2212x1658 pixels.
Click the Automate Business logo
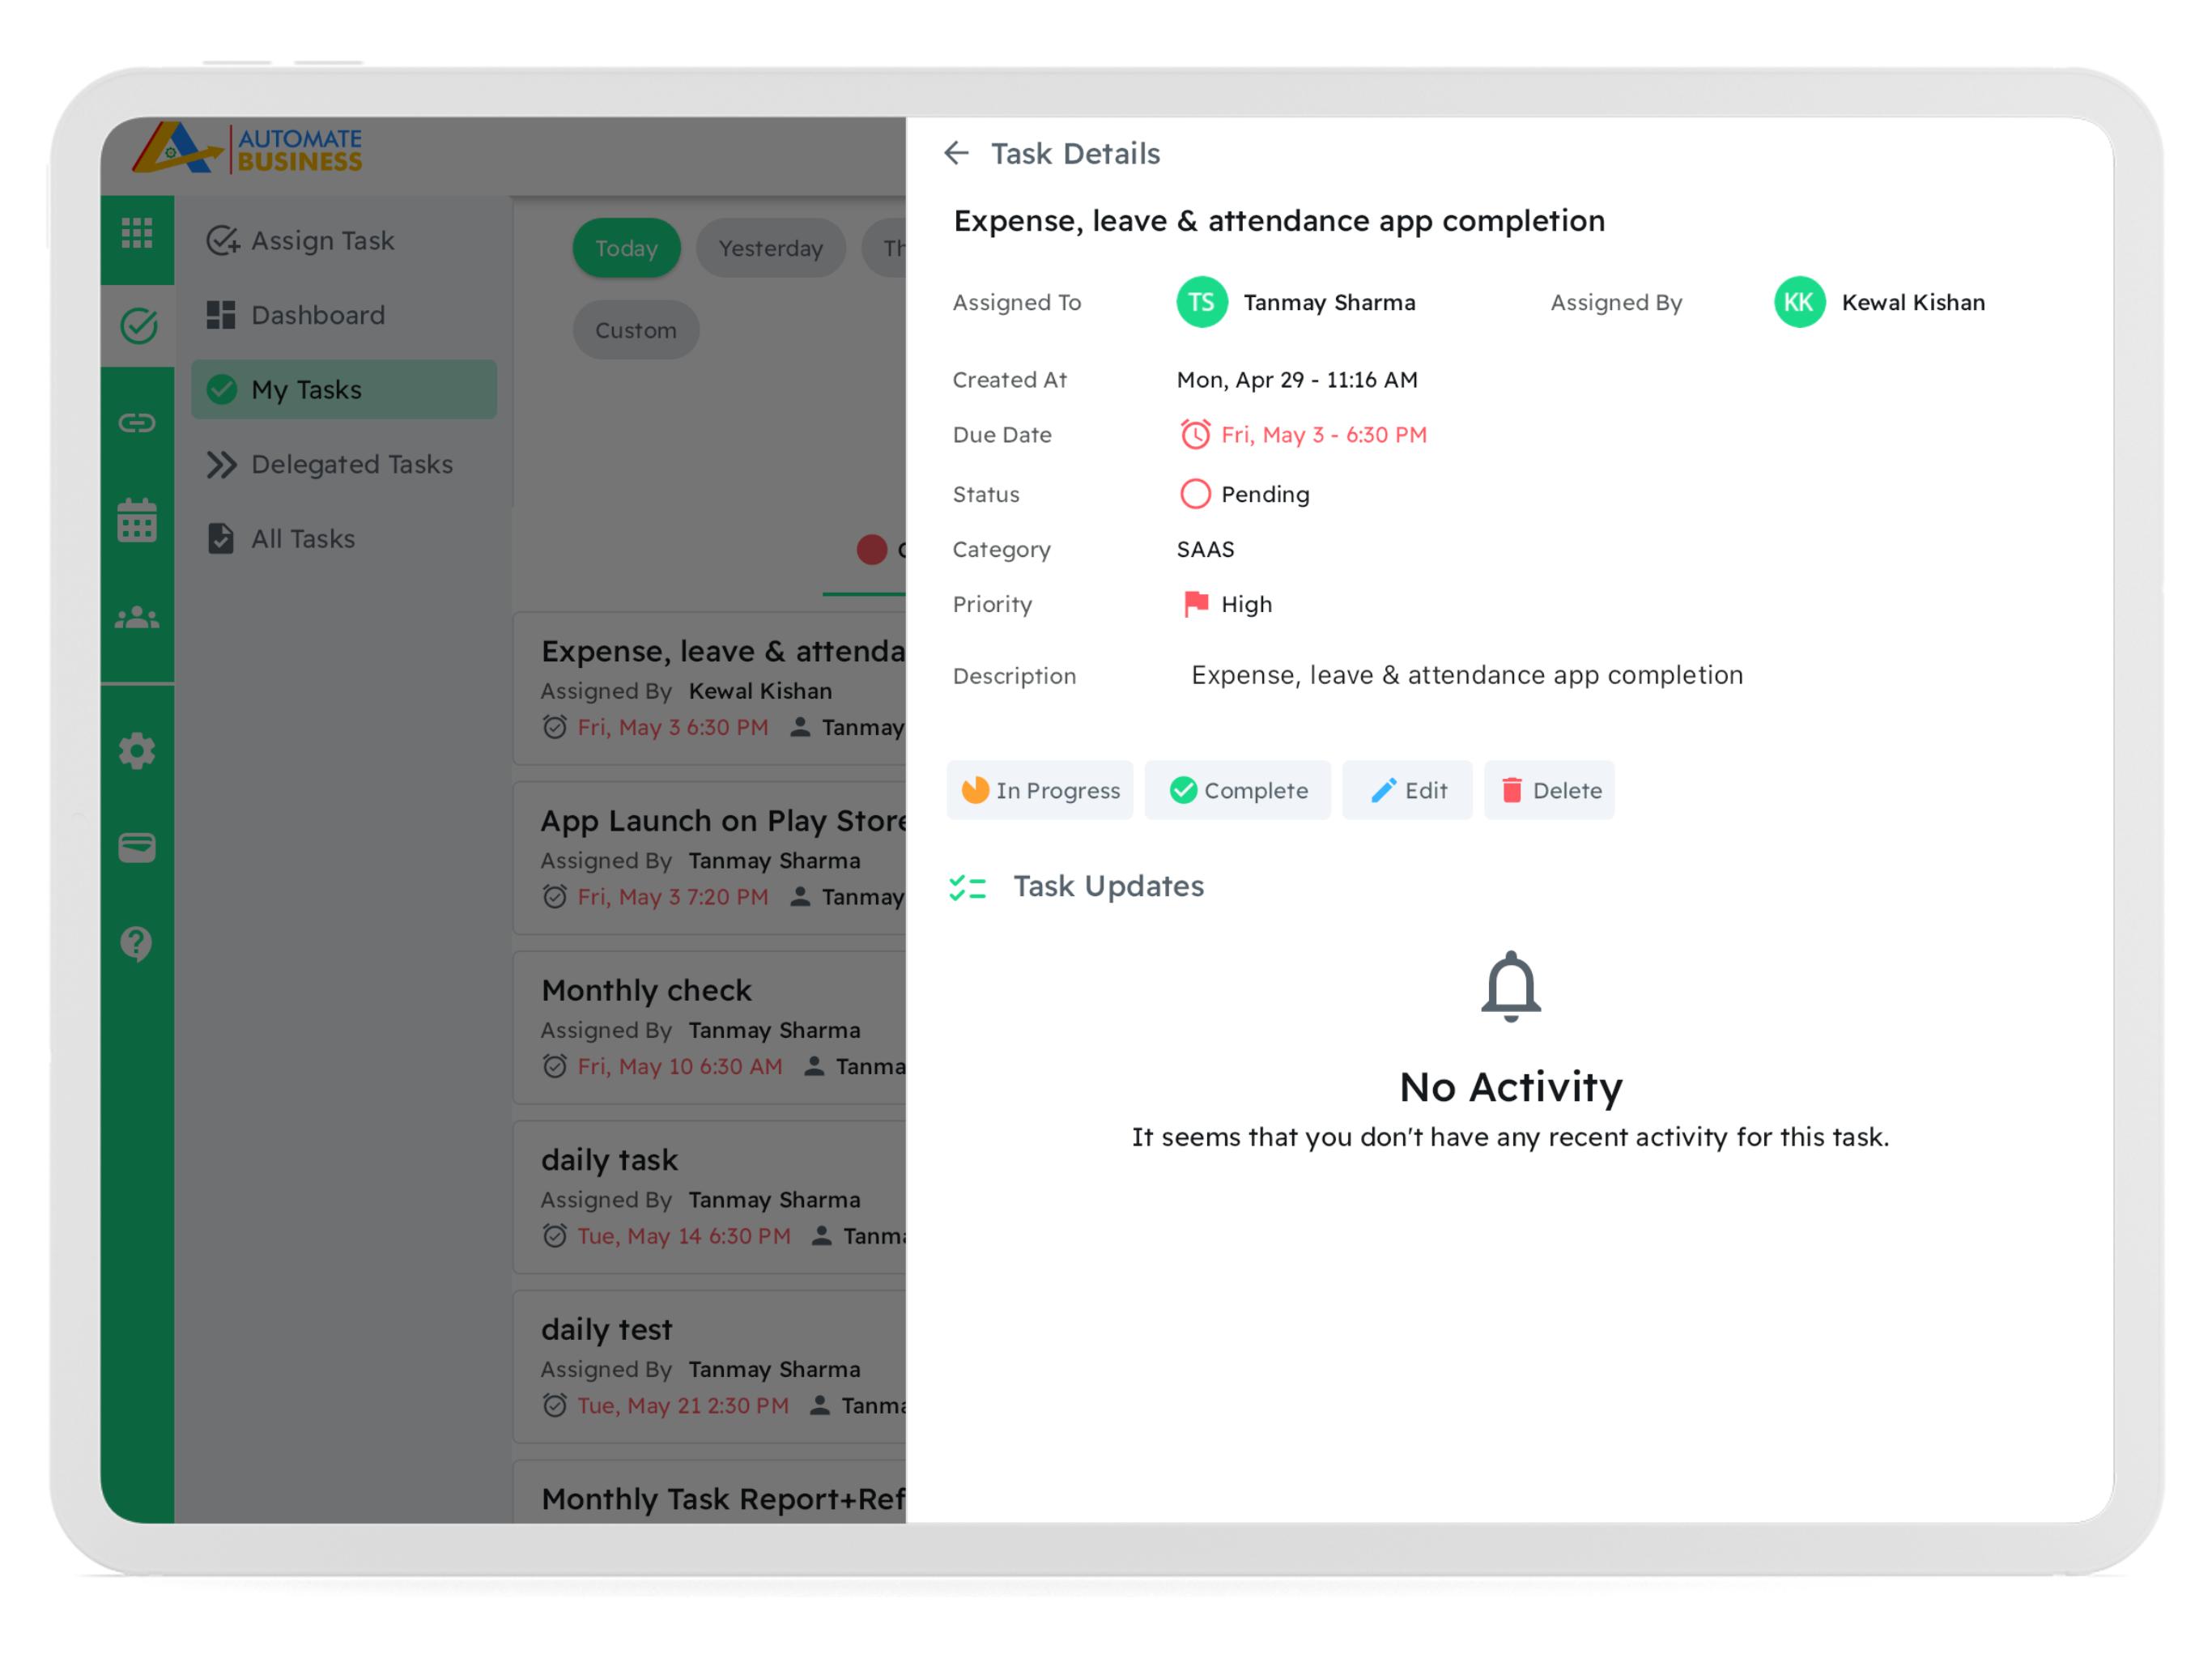(x=248, y=149)
